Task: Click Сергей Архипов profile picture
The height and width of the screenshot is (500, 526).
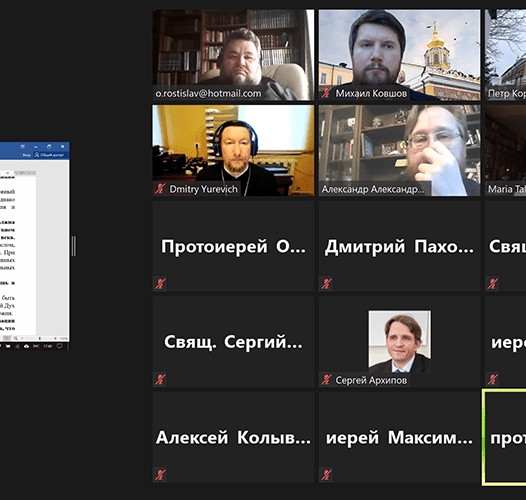Action: point(400,341)
